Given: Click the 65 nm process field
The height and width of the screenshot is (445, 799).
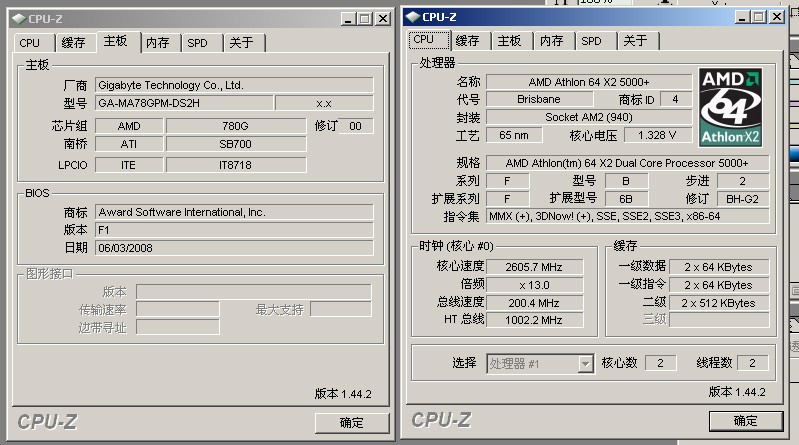Looking at the screenshot, I should pyautogui.click(x=514, y=135).
